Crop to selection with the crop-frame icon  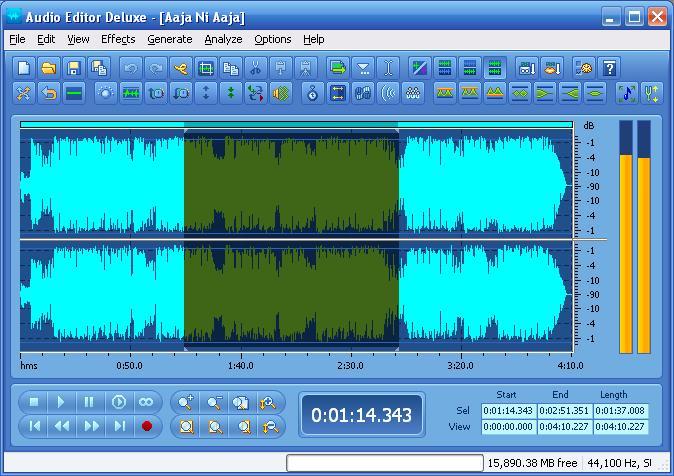206,68
